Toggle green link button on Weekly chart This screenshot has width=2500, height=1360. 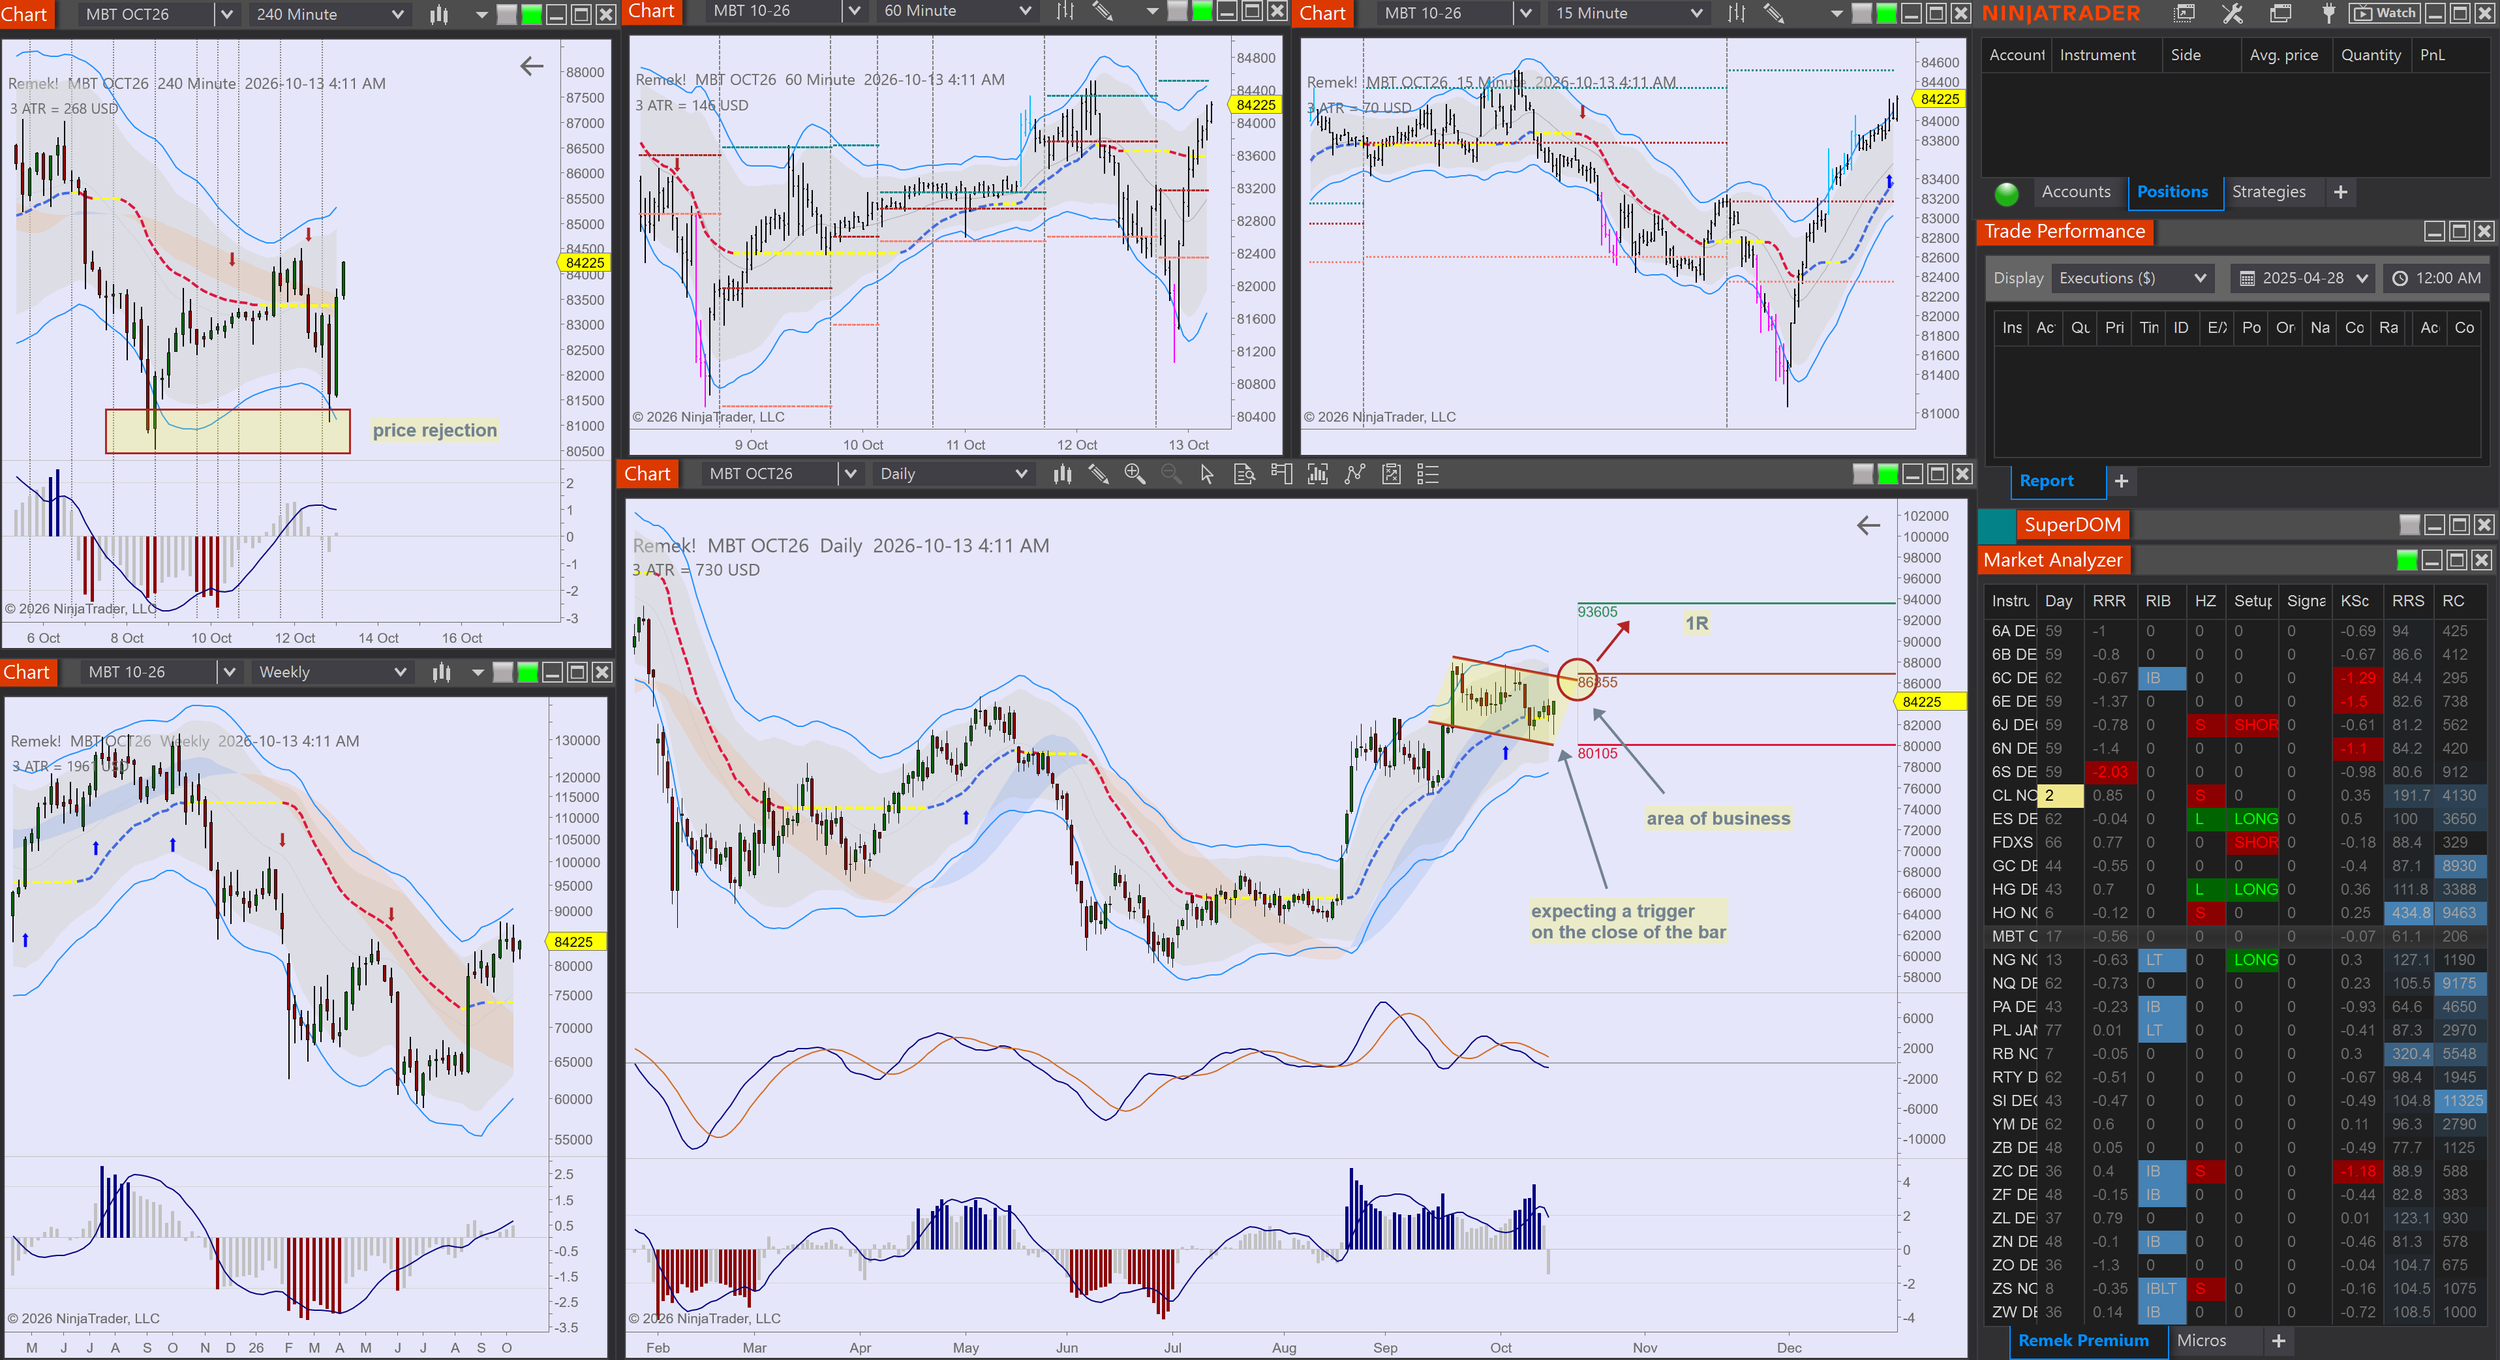point(528,672)
